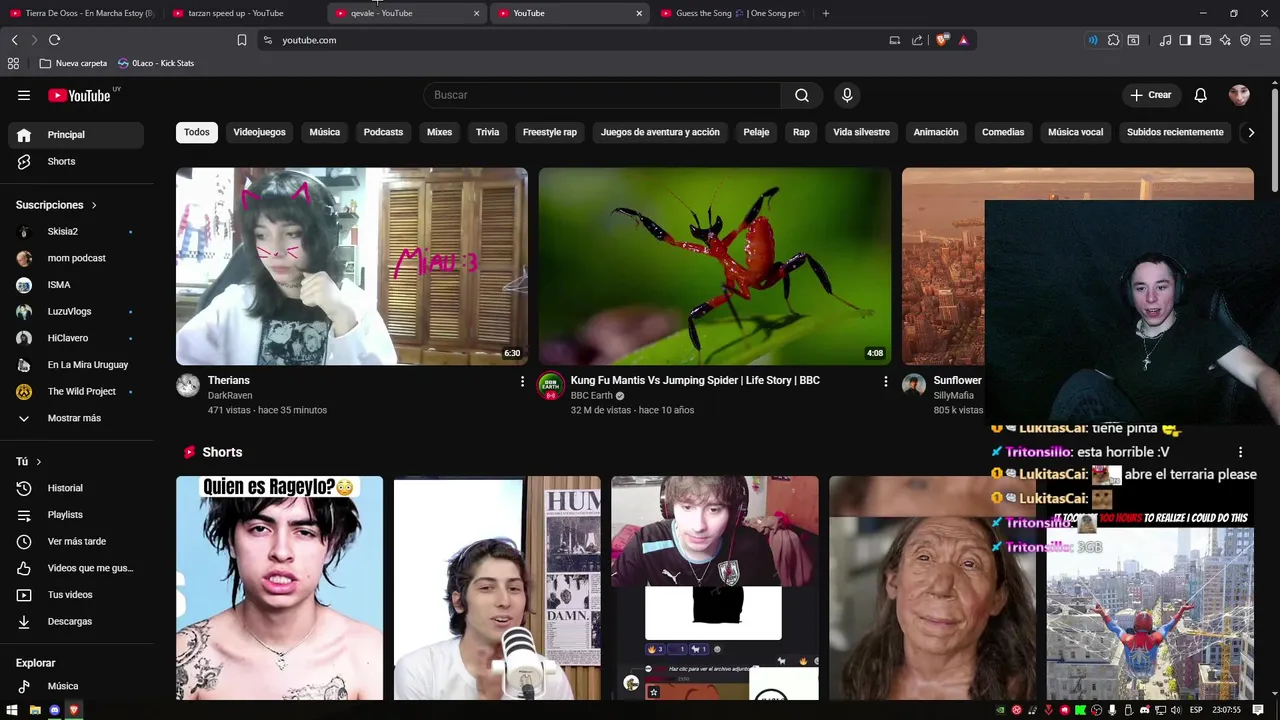This screenshot has height=720, width=1280.
Task: Play the Kung Fu Mantis video thumbnail
Action: (714, 266)
